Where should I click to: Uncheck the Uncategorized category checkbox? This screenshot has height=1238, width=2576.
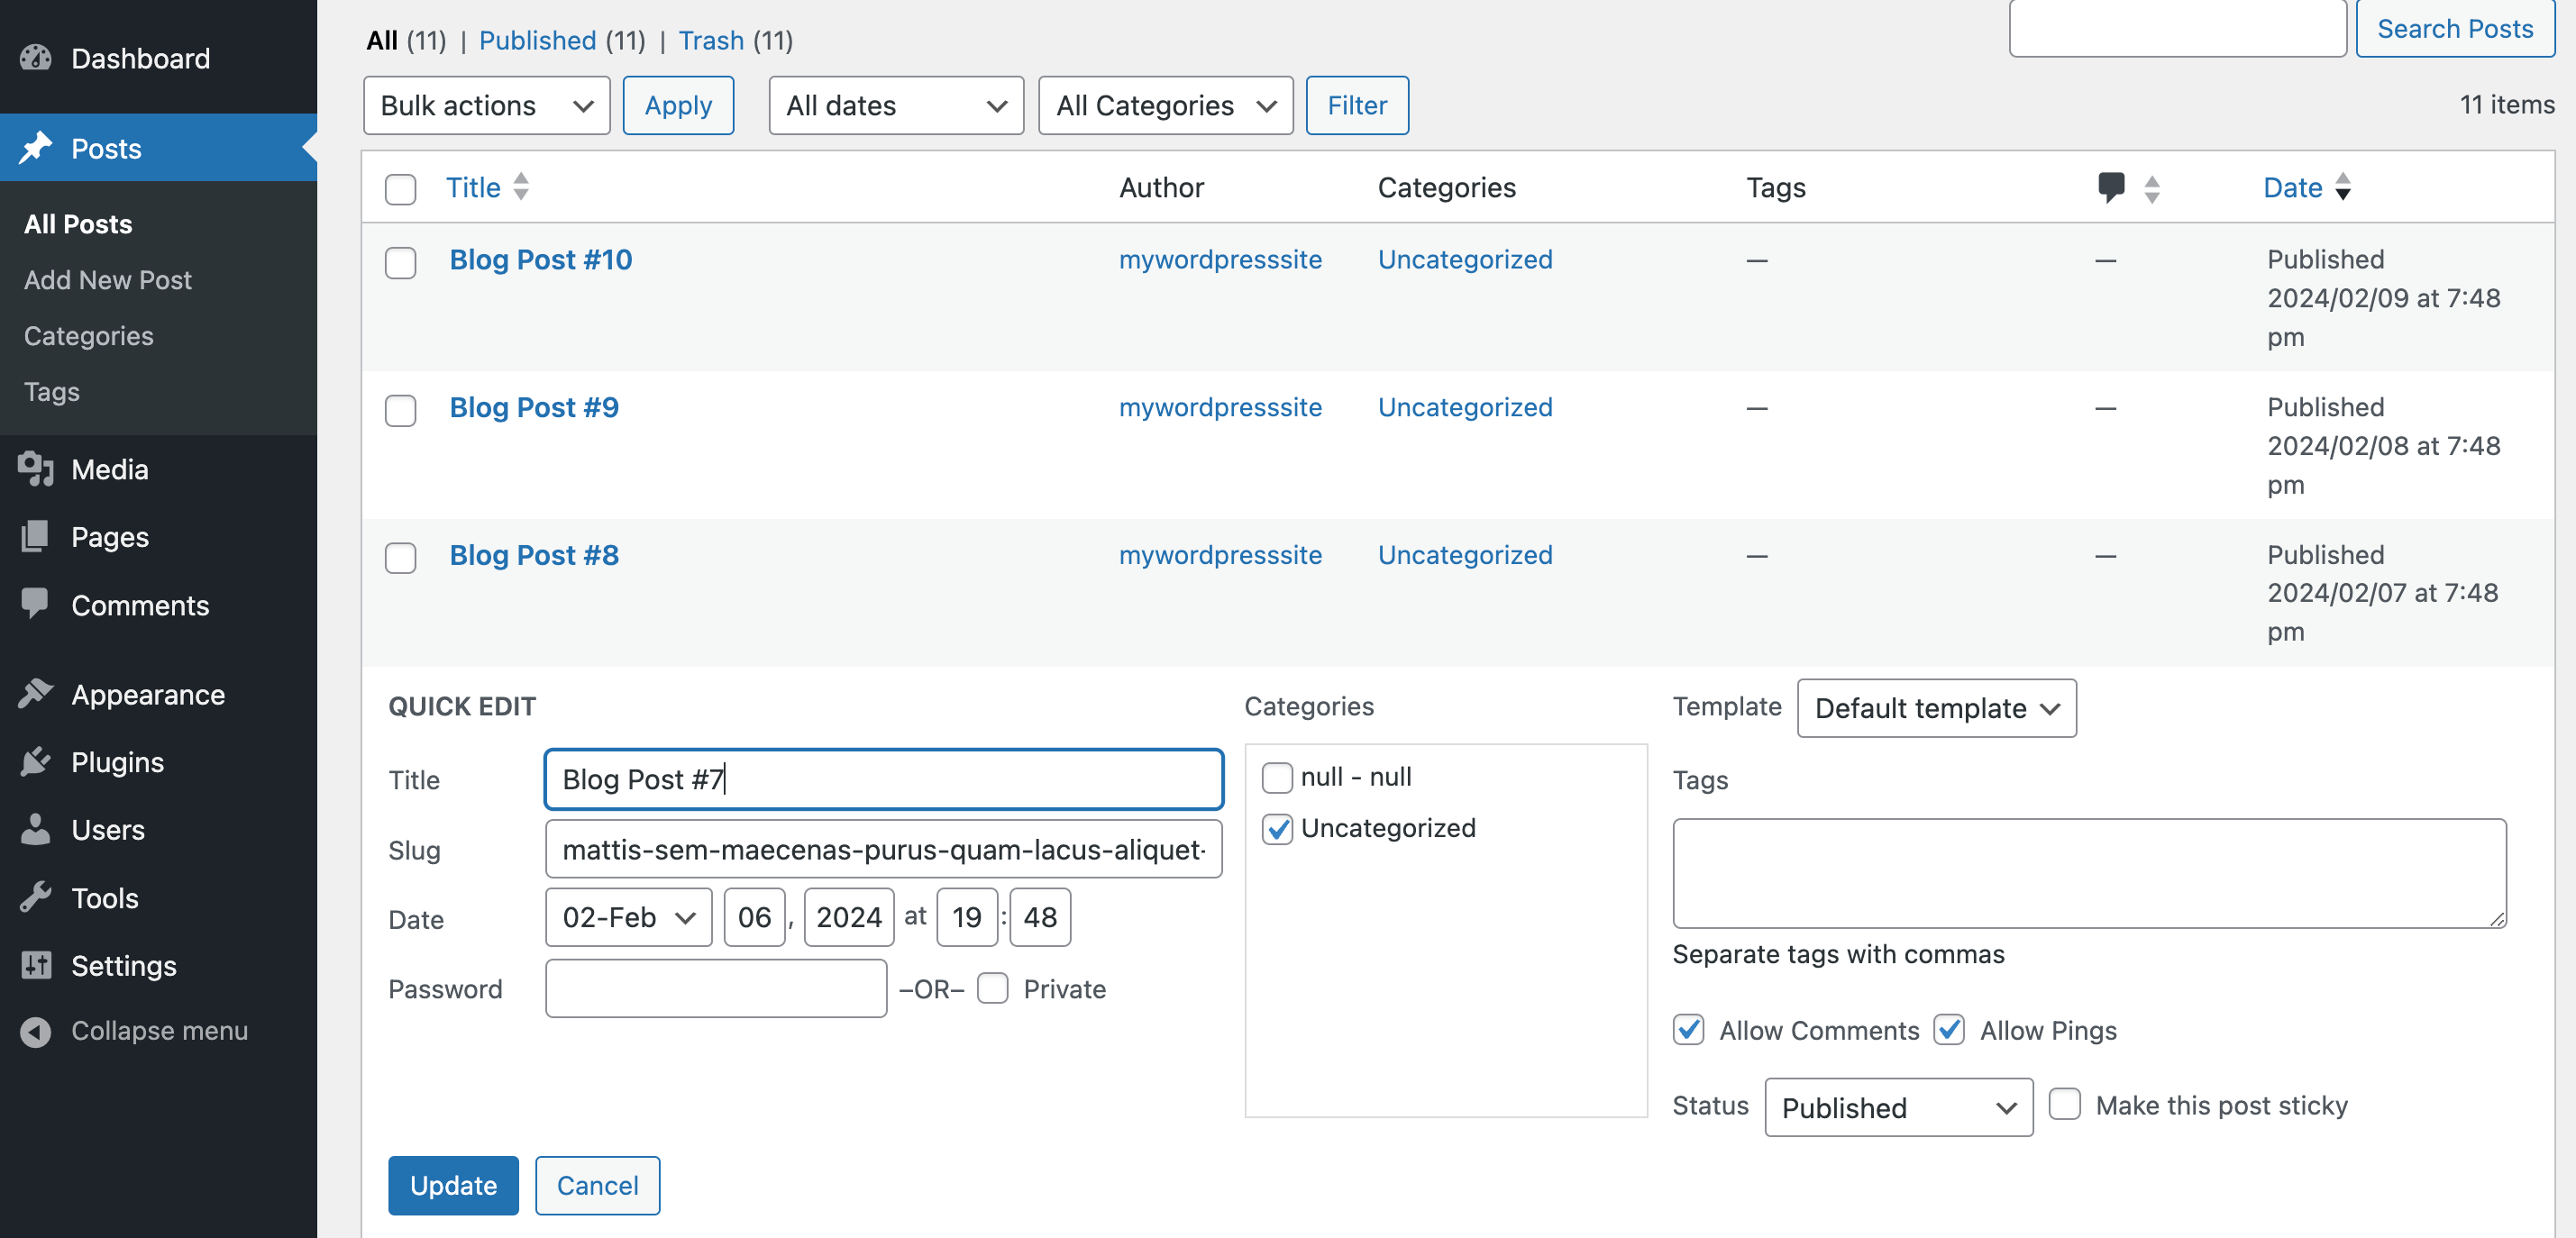[1276, 829]
